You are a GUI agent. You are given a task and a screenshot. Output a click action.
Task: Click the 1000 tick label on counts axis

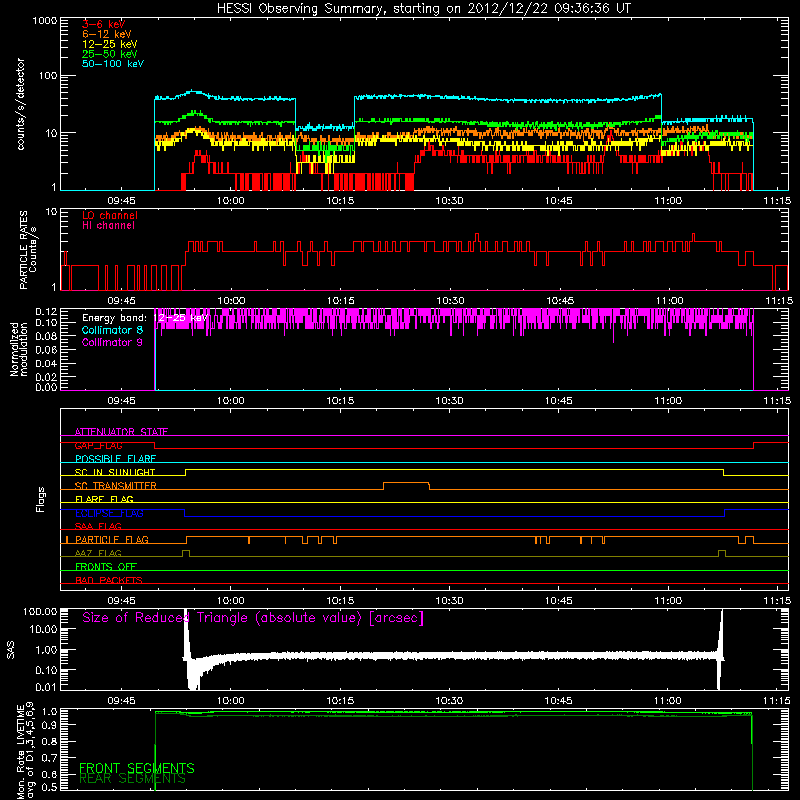pyautogui.click(x=45, y=21)
